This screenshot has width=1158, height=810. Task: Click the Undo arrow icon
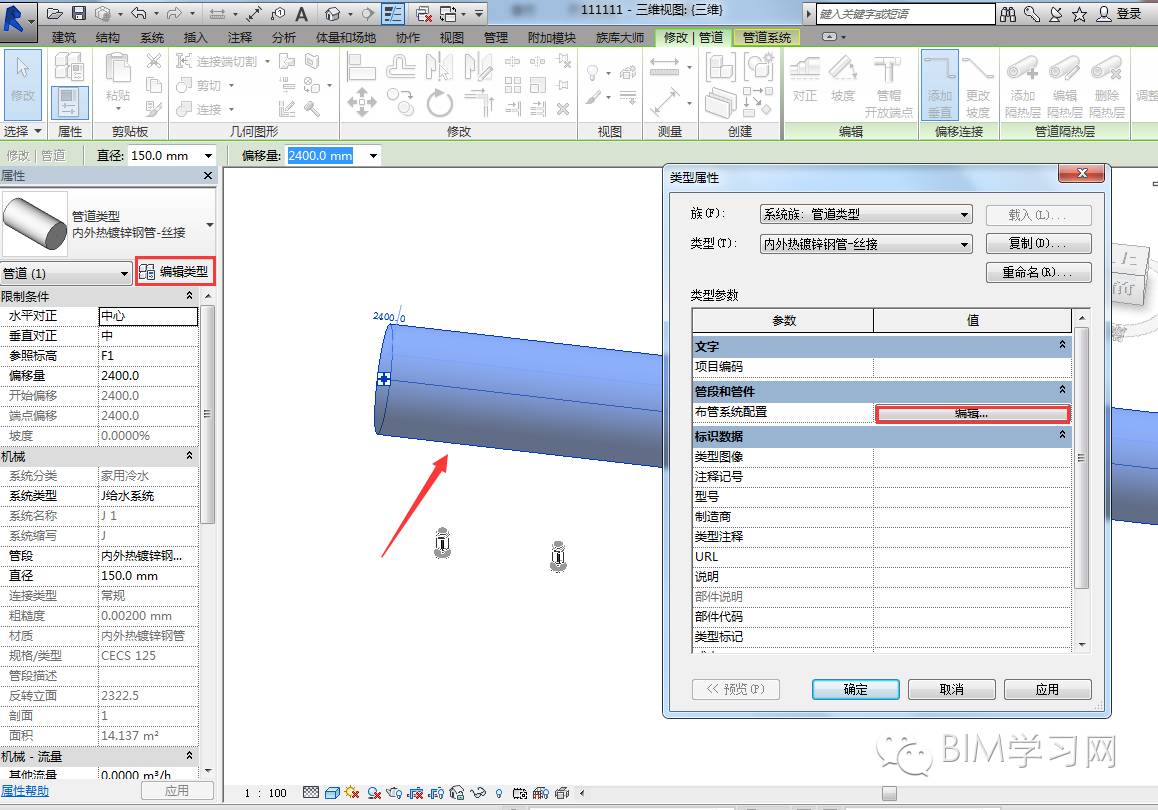(x=137, y=13)
